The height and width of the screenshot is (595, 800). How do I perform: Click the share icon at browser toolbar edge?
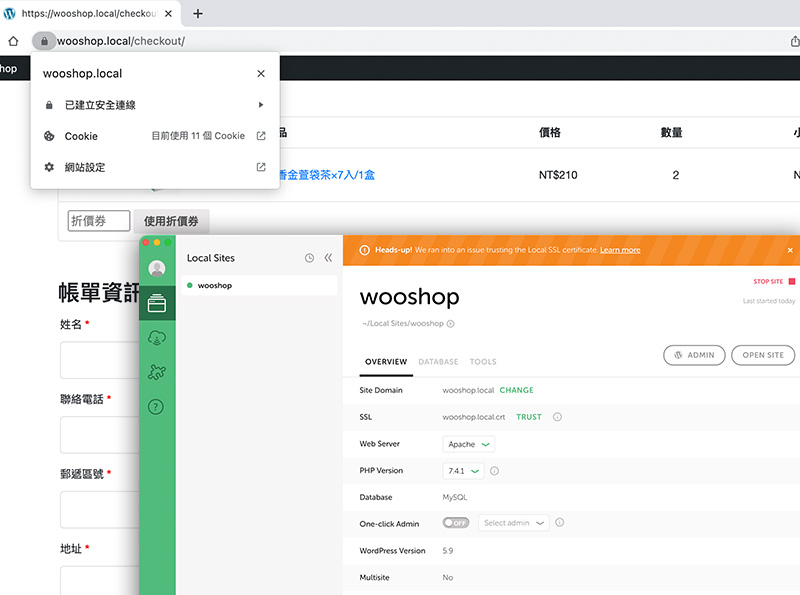[x=794, y=41]
